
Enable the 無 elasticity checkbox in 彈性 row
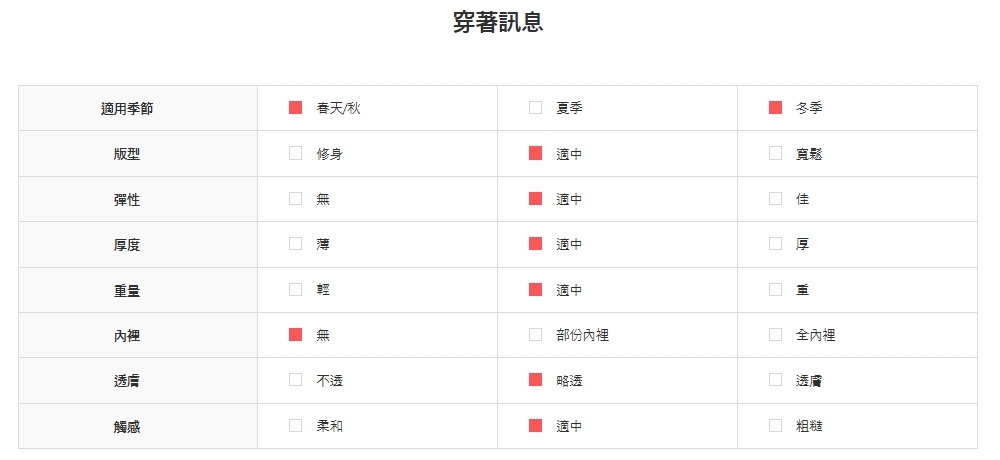(x=295, y=199)
